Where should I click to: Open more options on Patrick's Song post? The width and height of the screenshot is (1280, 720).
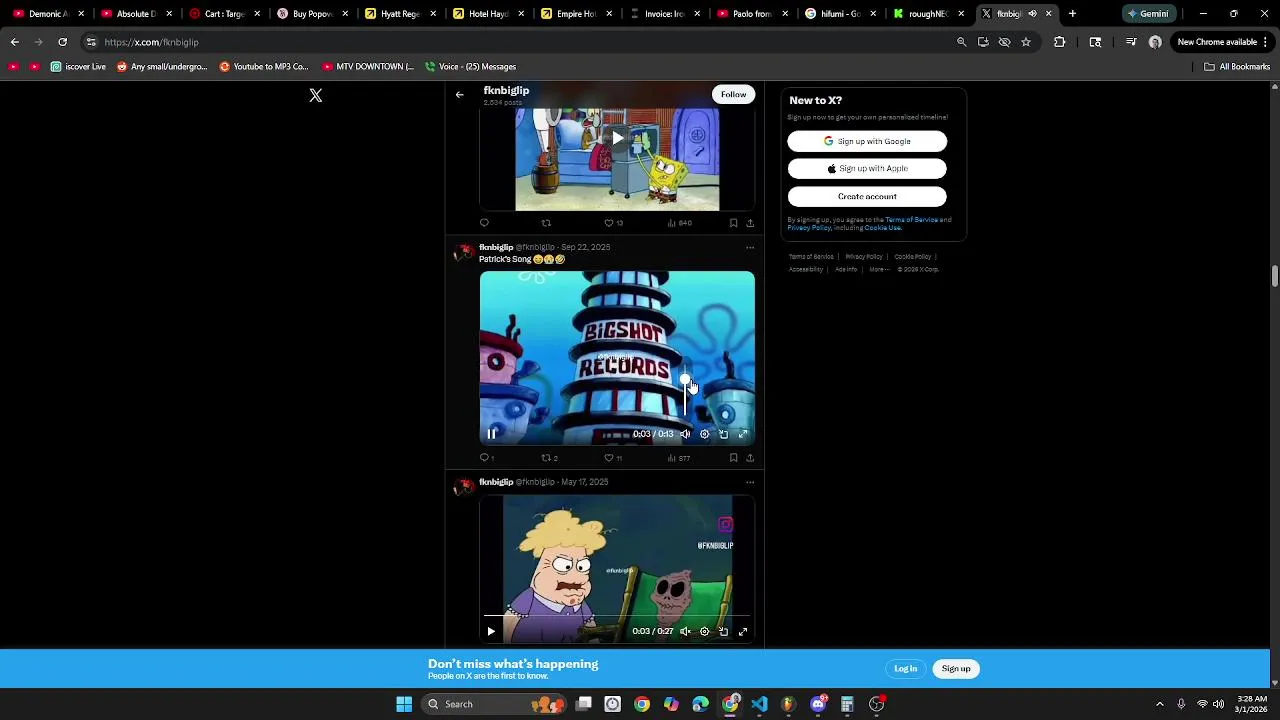(x=750, y=247)
